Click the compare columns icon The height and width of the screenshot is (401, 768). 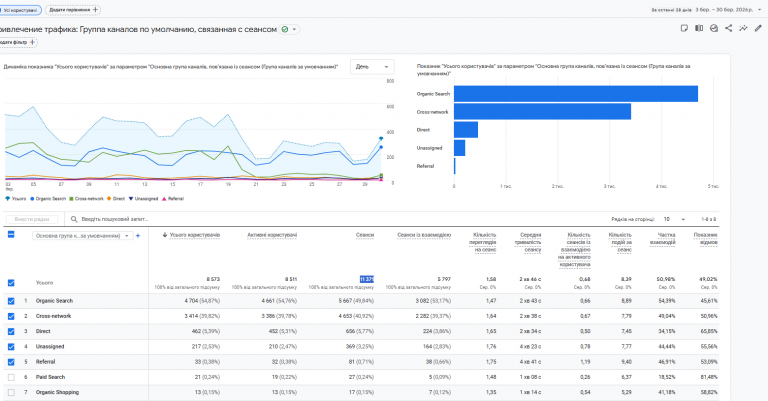coord(699,28)
